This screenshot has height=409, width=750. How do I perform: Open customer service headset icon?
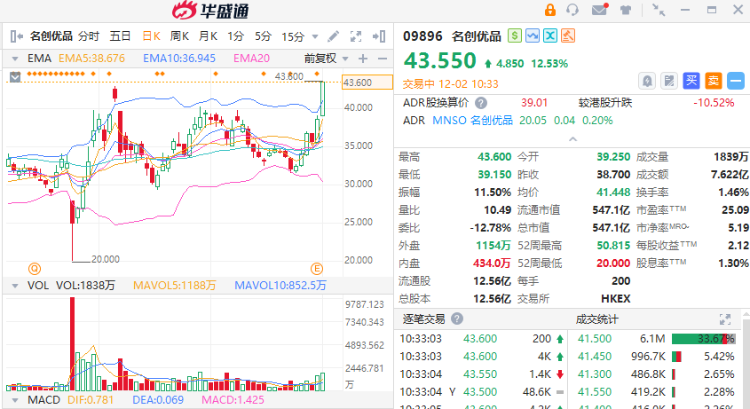tap(572, 10)
